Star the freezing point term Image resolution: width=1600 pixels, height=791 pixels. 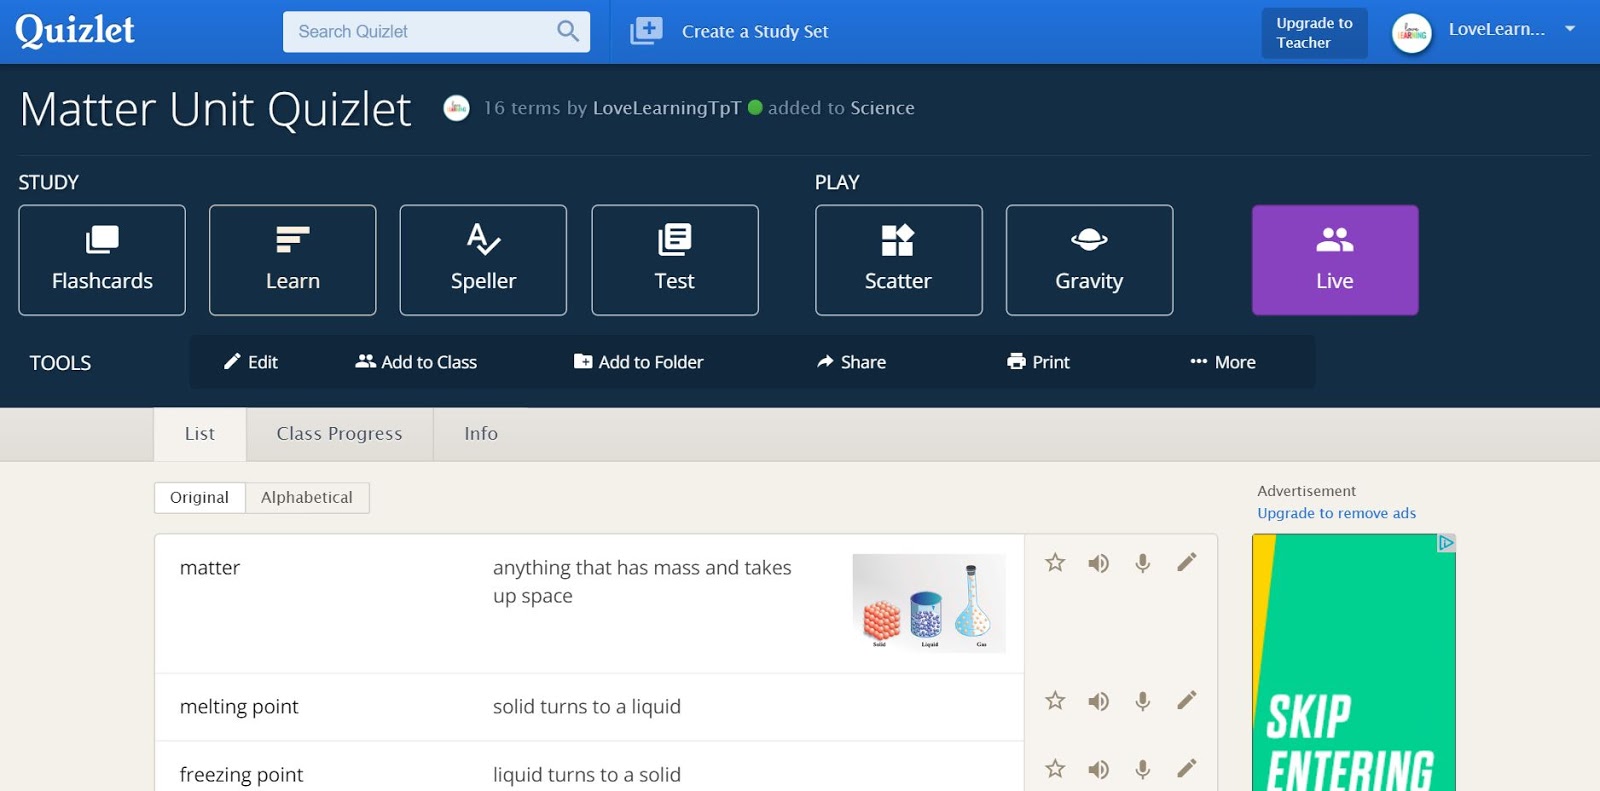1055,769
